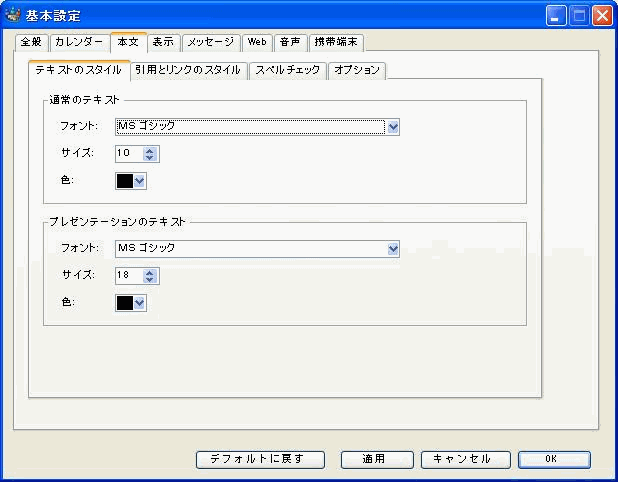Click the プレゼンテーション size field showing 18

(x=129, y=276)
